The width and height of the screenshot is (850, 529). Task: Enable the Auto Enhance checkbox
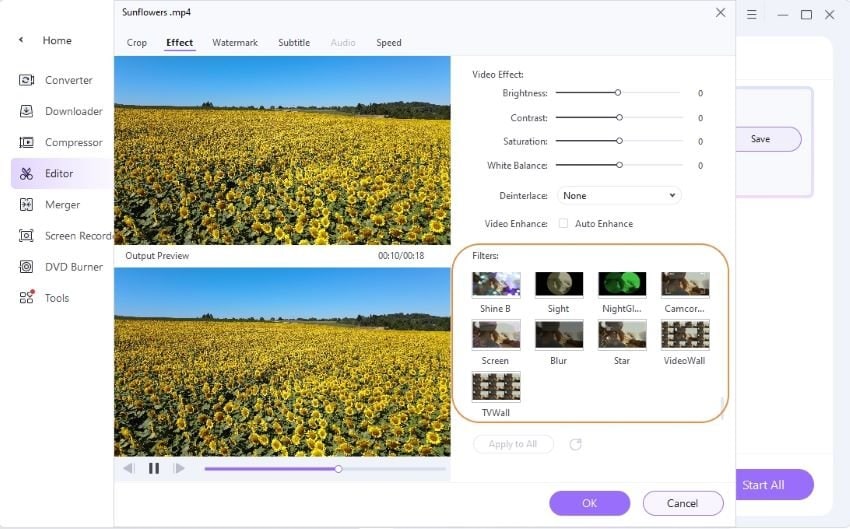pyautogui.click(x=563, y=223)
